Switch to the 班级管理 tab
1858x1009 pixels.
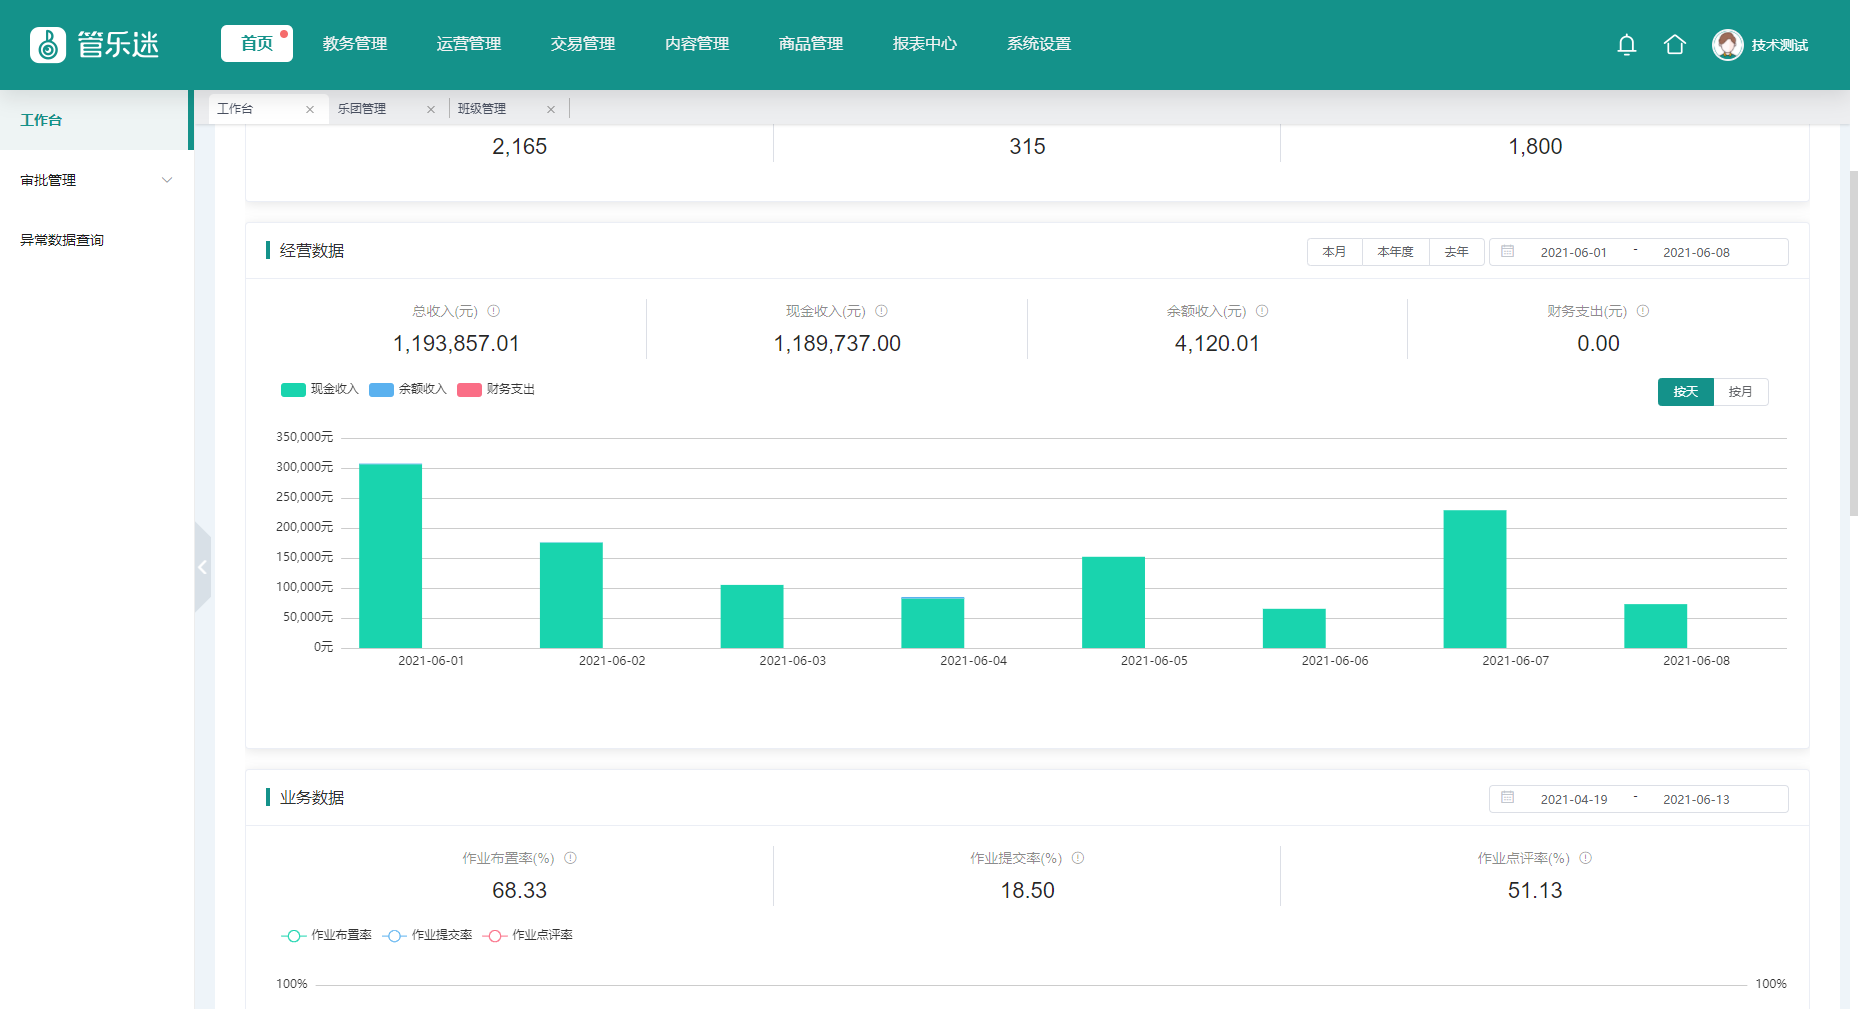pyautogui.click(x=482, y=109)
